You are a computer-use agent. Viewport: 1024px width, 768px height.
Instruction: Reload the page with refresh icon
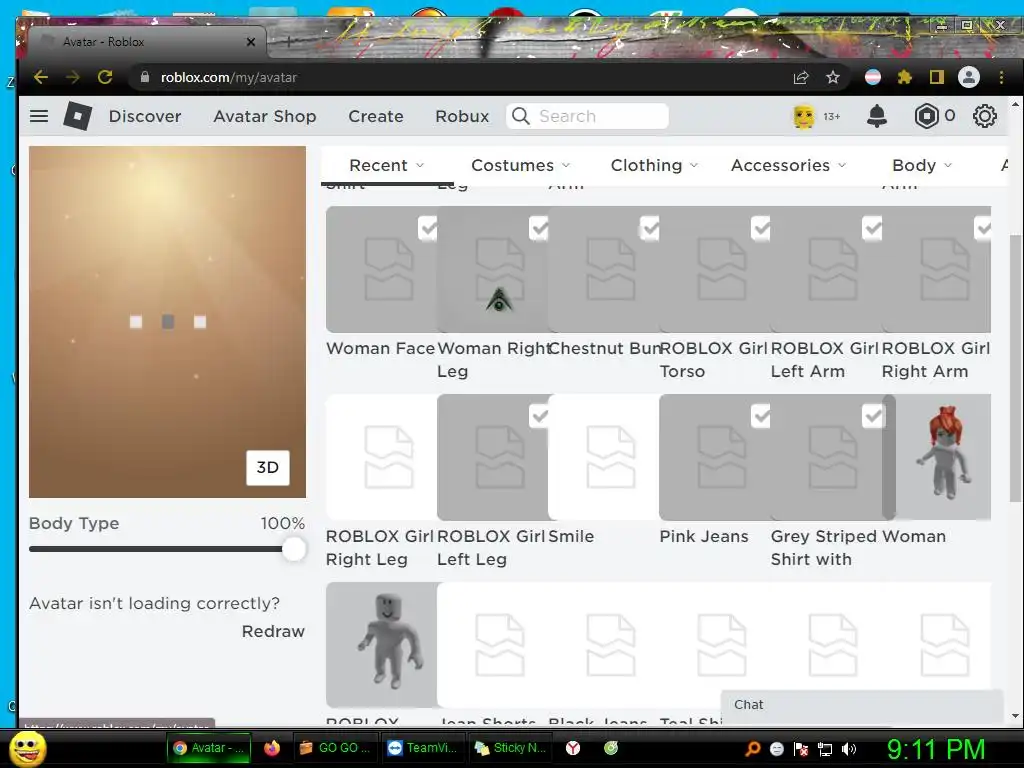105,77
